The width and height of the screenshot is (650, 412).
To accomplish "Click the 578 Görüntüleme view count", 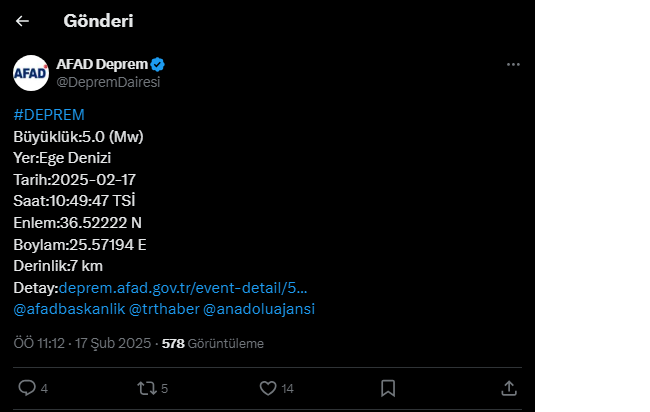I will pos(213,344).
